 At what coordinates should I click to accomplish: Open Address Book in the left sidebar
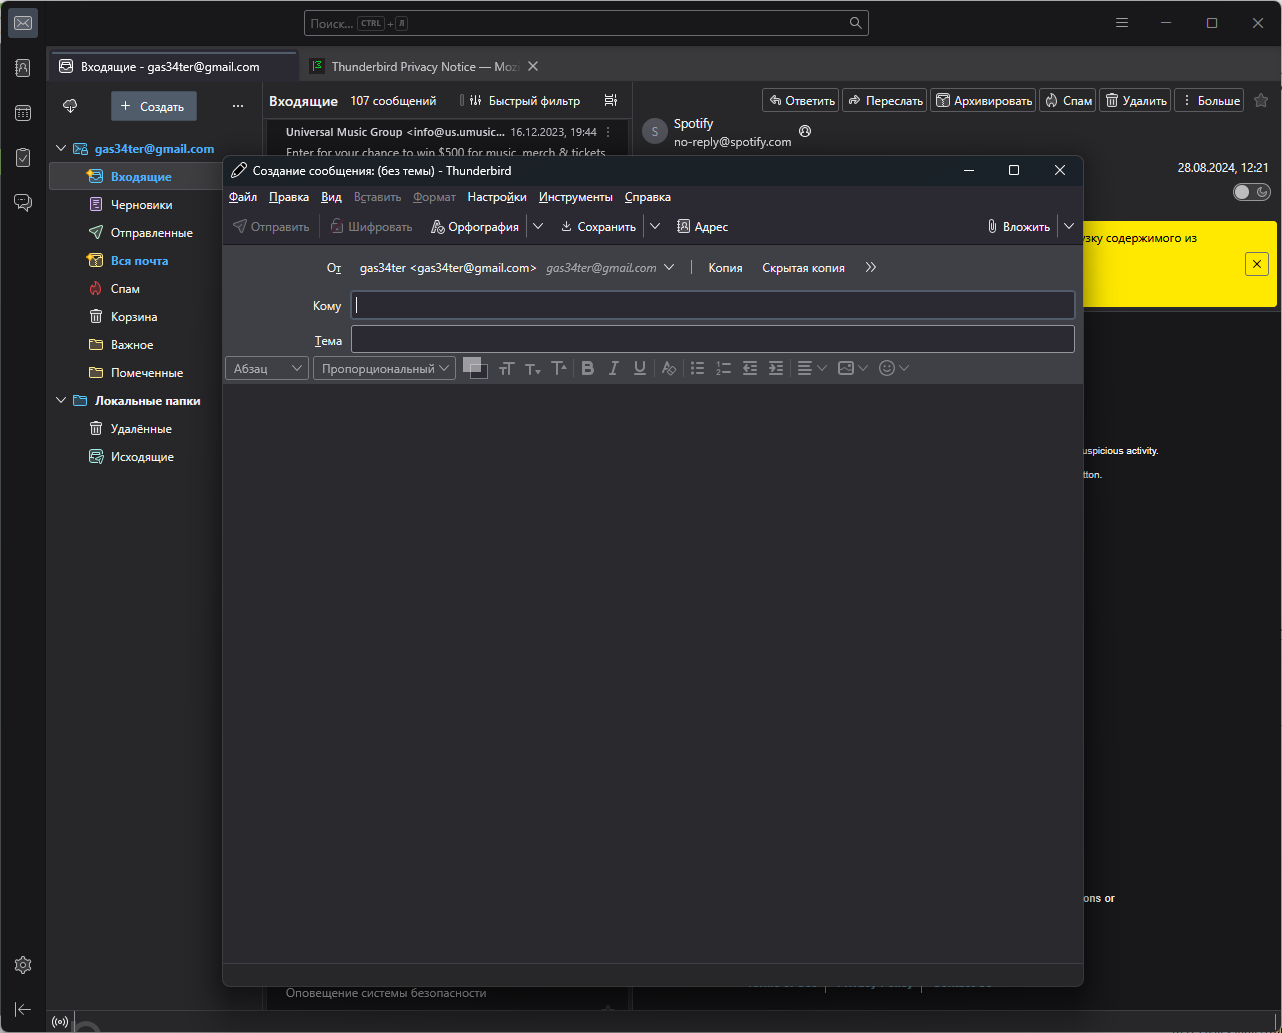[23, 68]
